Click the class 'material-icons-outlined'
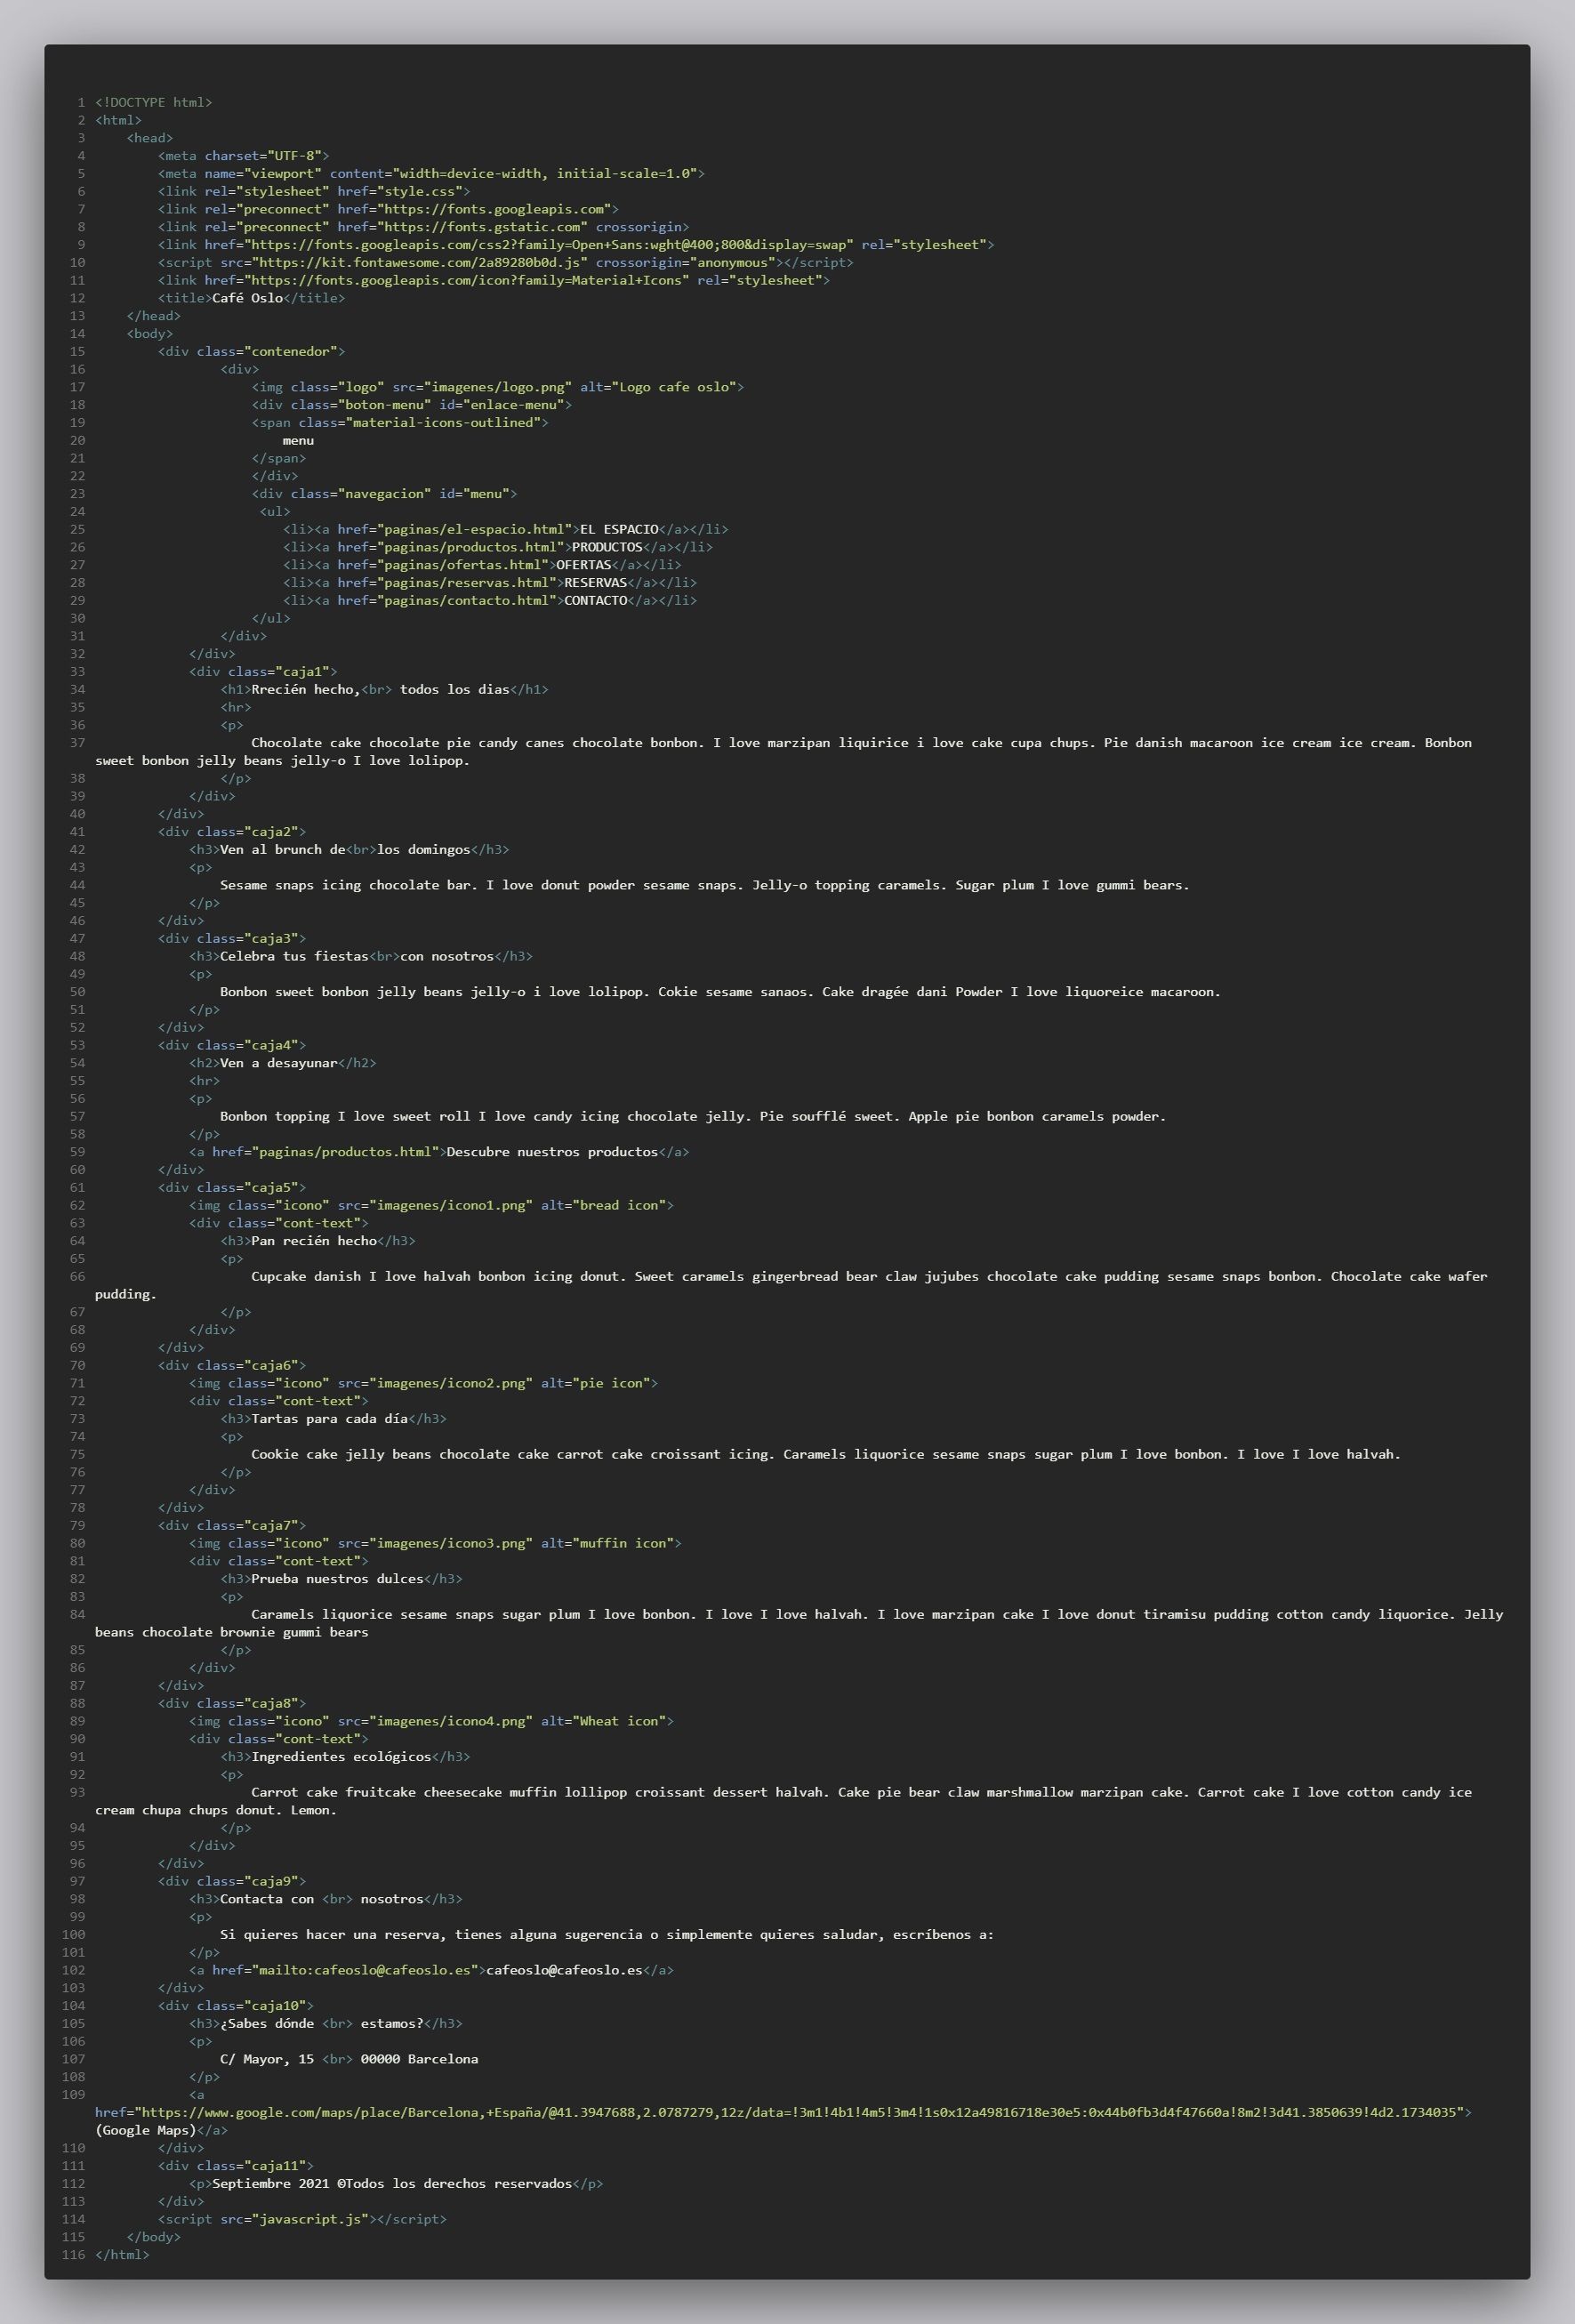 click(x=443, y=423)
